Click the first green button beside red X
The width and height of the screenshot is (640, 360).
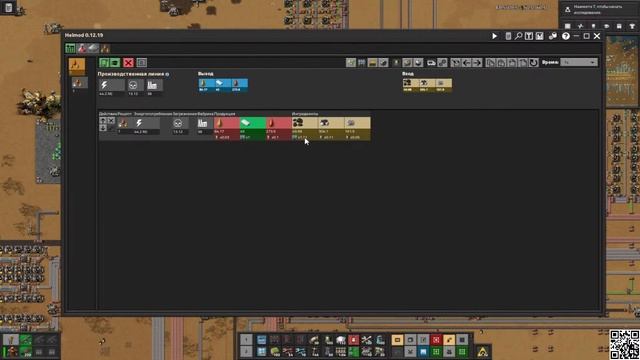[104, 62]
